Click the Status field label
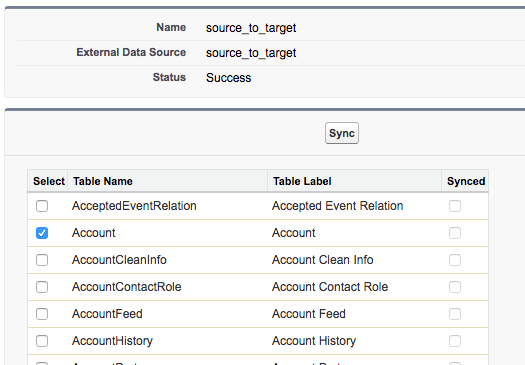 pyautogui.click(x=169, y=77)
